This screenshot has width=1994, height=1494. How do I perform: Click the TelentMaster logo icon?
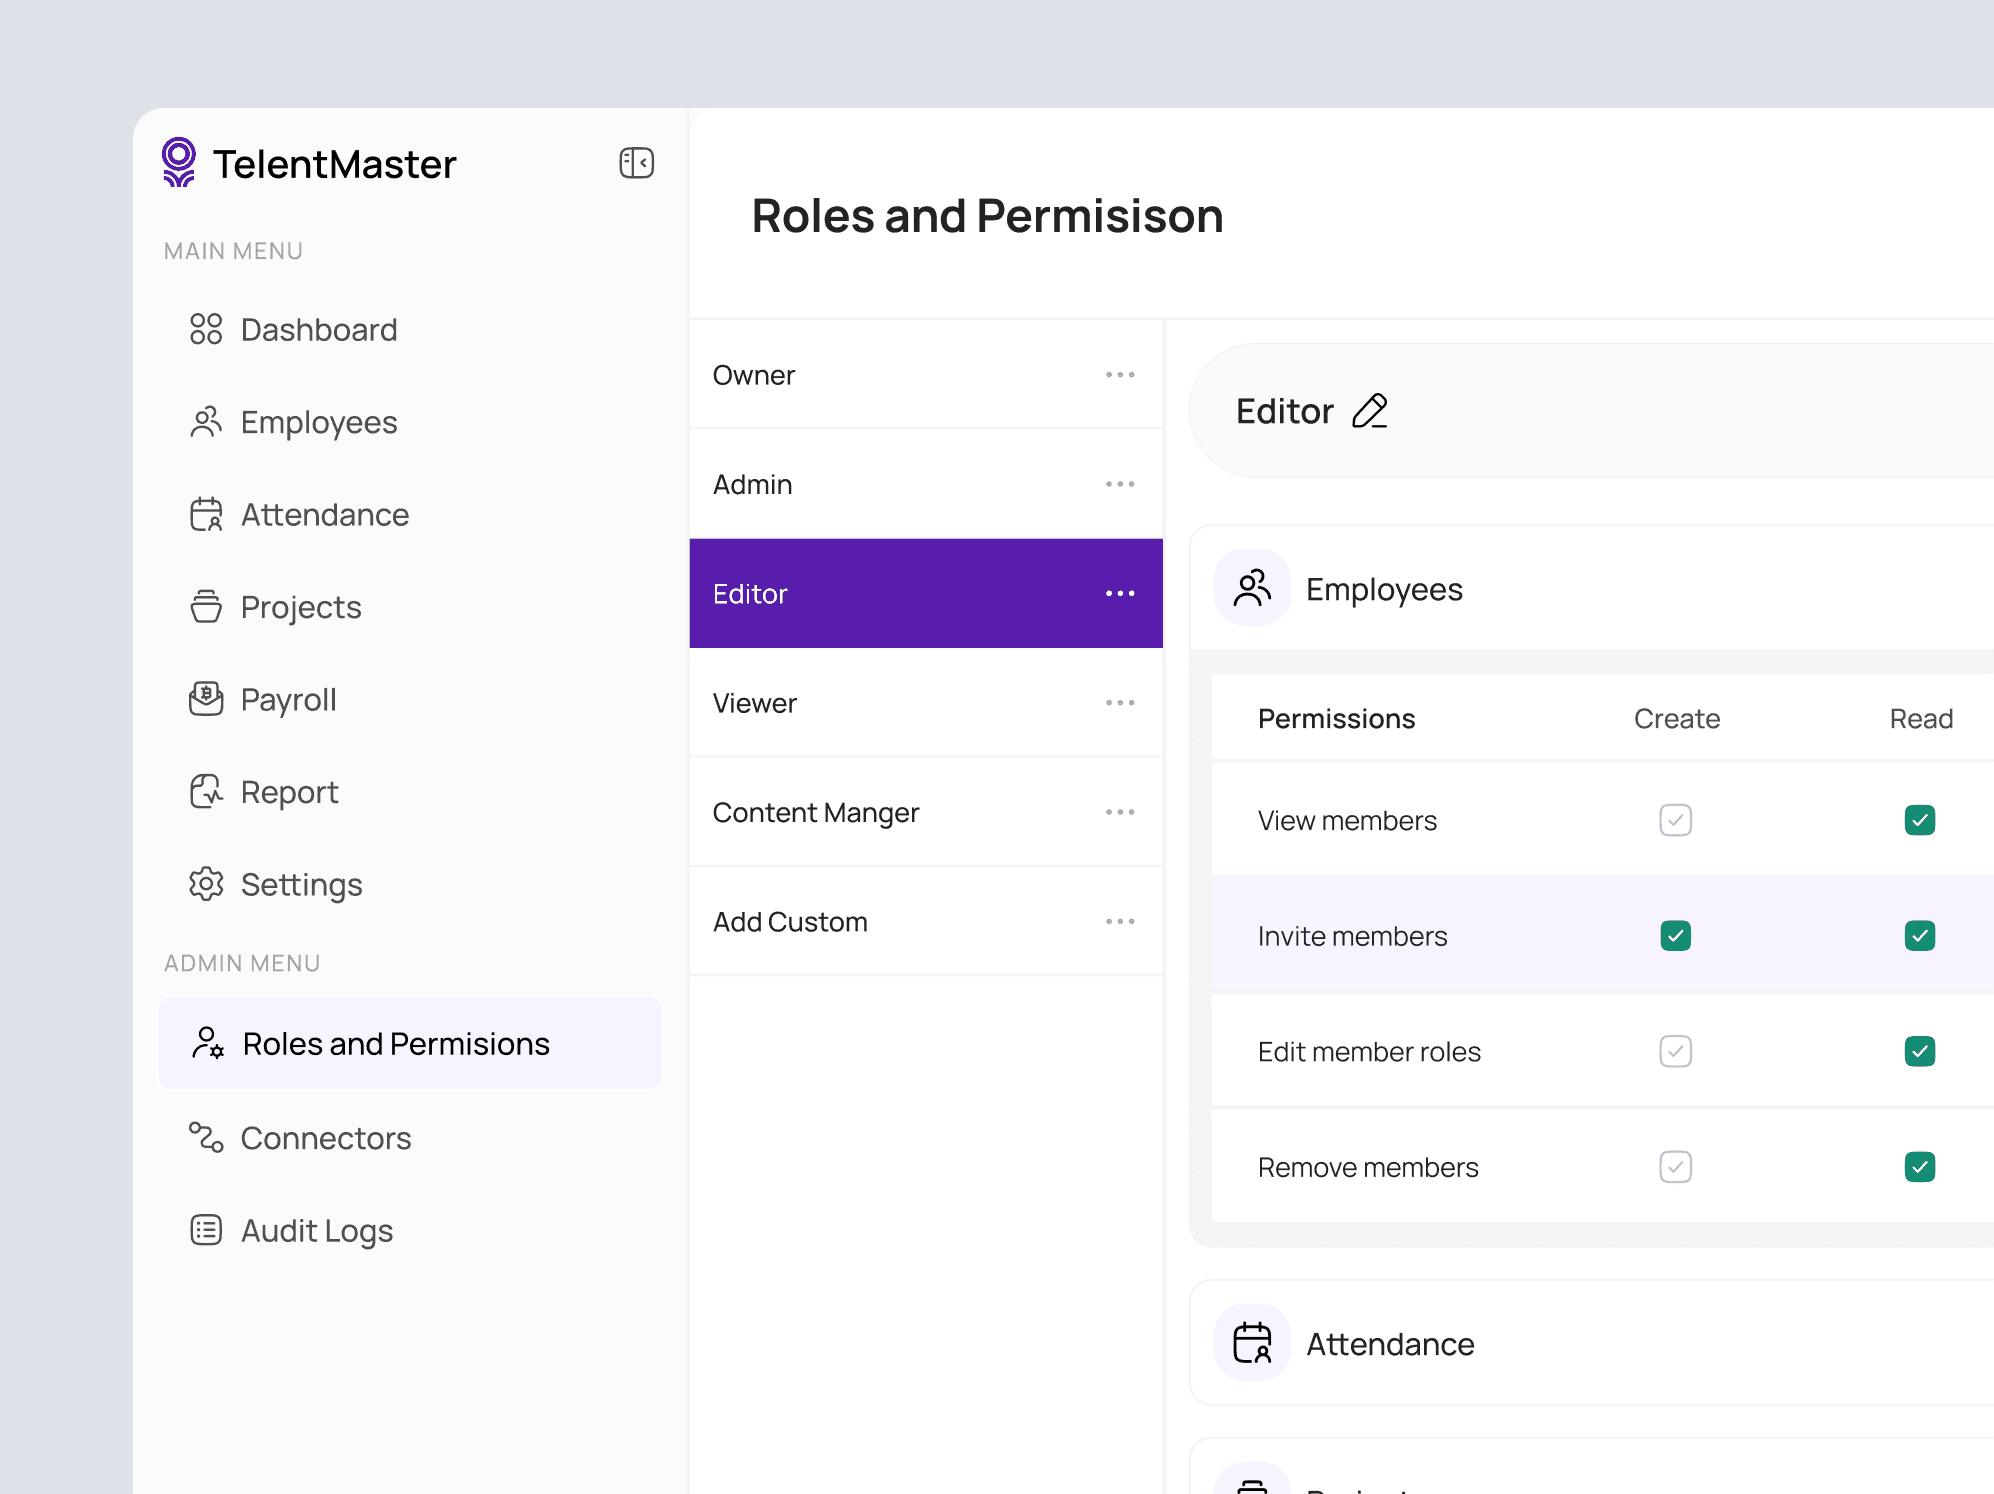point(179,162)
